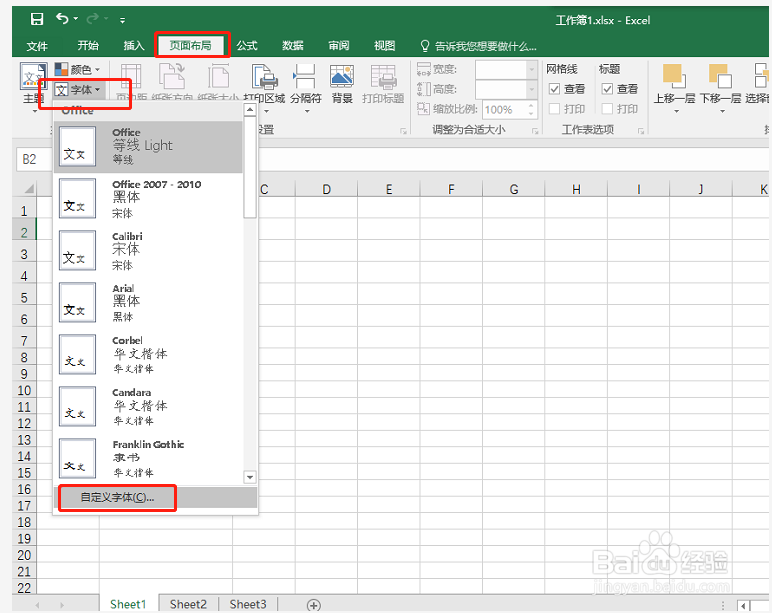The width and height of the screenshot is (772, 613).
Task: Click the horizontal scrollbar left arrow
Action: pos(743,606)
